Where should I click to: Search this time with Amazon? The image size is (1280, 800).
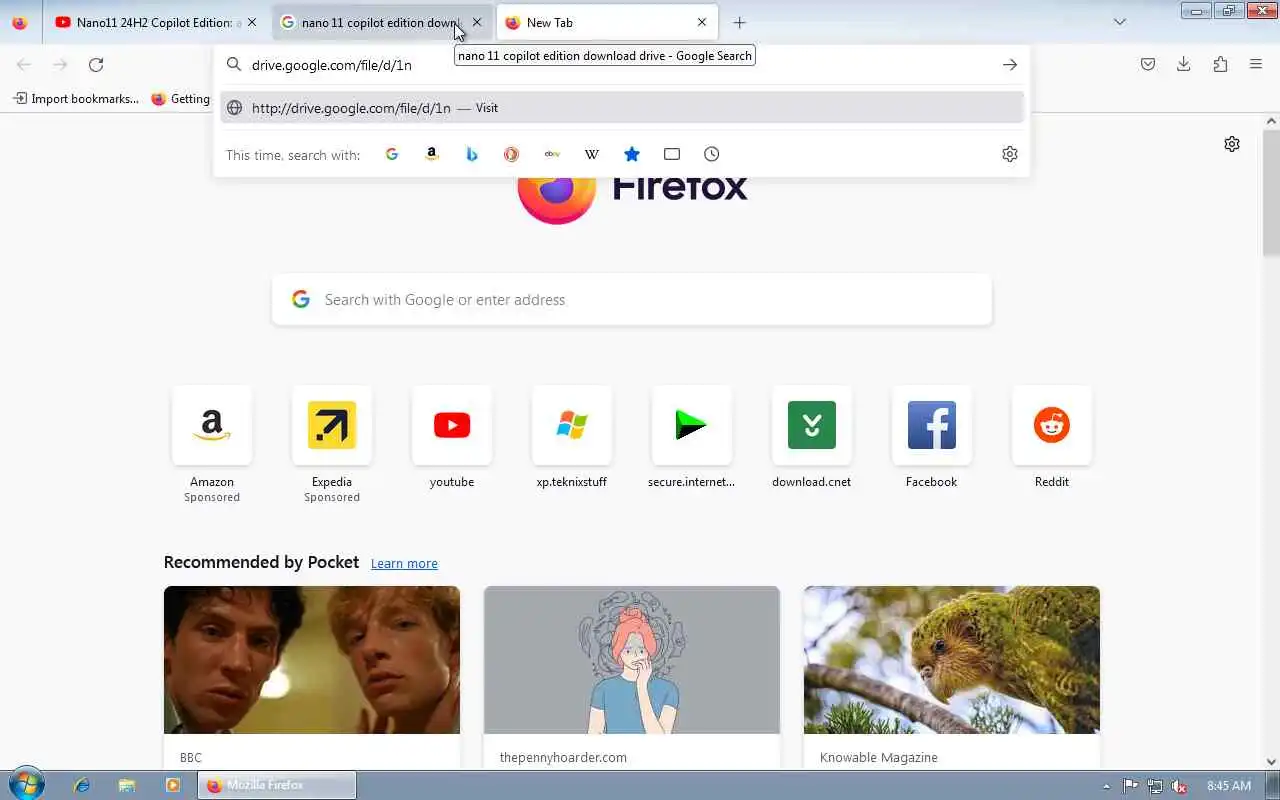pos(432,154)
